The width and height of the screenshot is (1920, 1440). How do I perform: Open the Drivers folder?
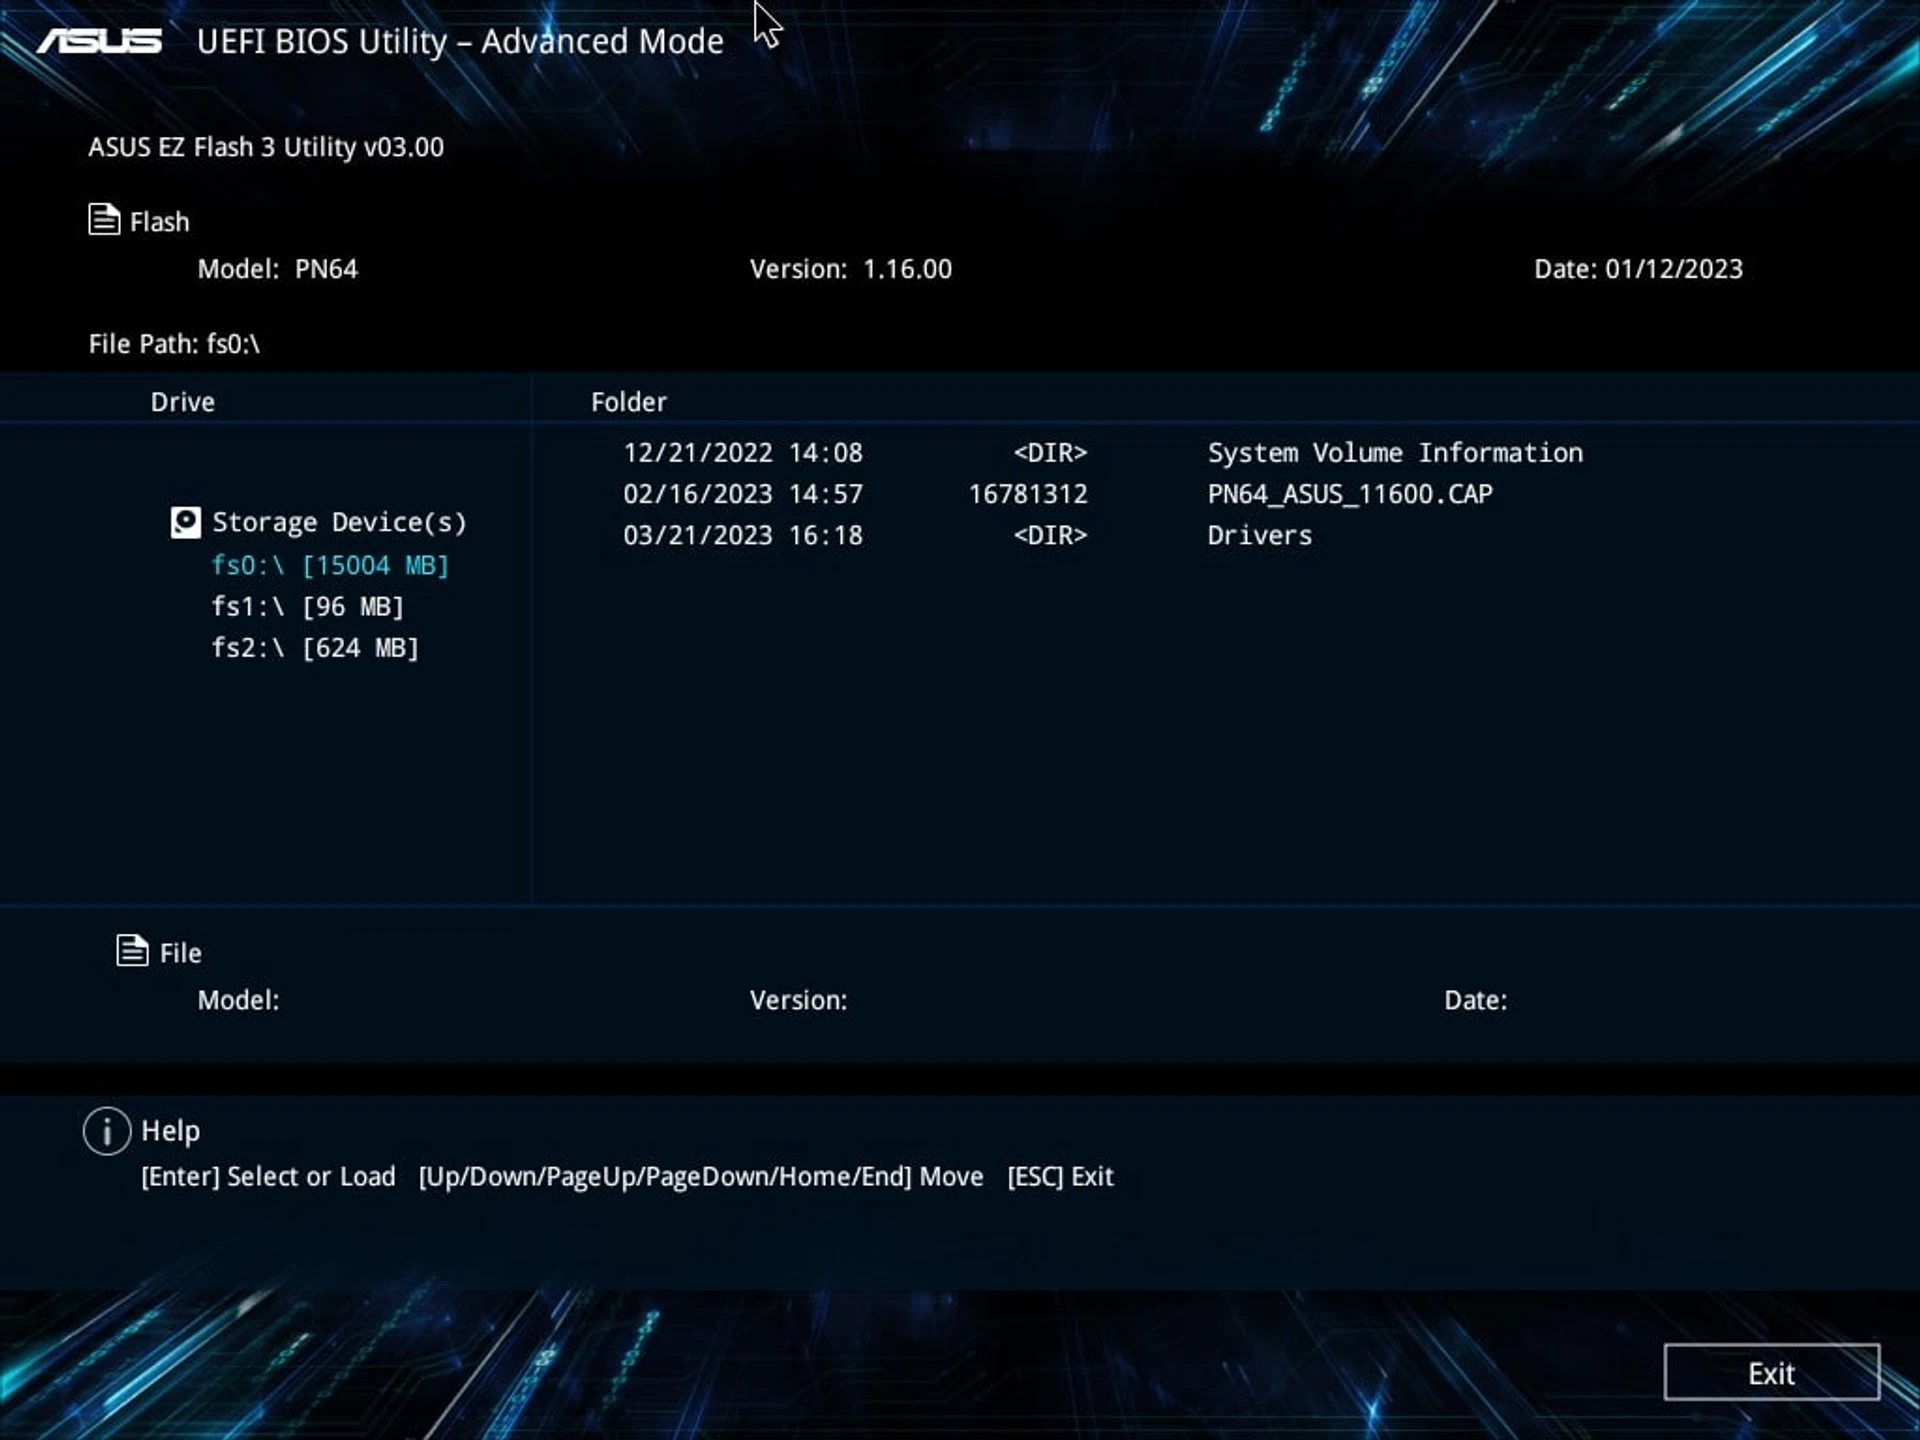point(1260,535)
